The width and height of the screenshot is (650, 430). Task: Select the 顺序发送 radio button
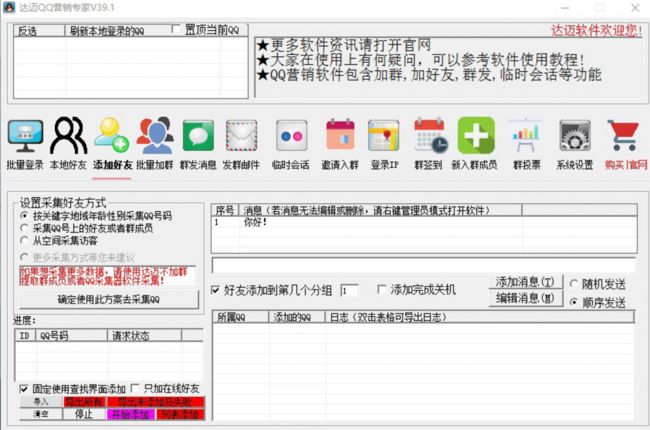[x=574, y=302]
